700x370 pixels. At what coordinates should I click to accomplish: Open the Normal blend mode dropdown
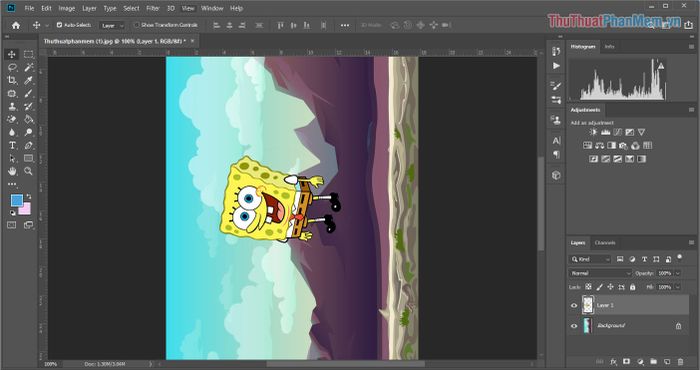coord(600,273)
